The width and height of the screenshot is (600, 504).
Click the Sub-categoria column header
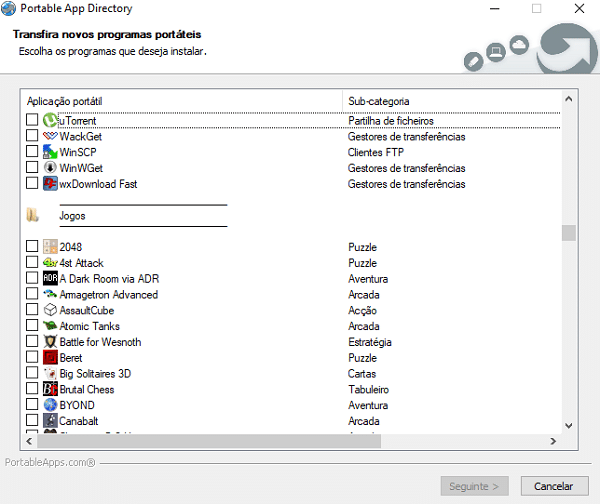coord(452,101)
